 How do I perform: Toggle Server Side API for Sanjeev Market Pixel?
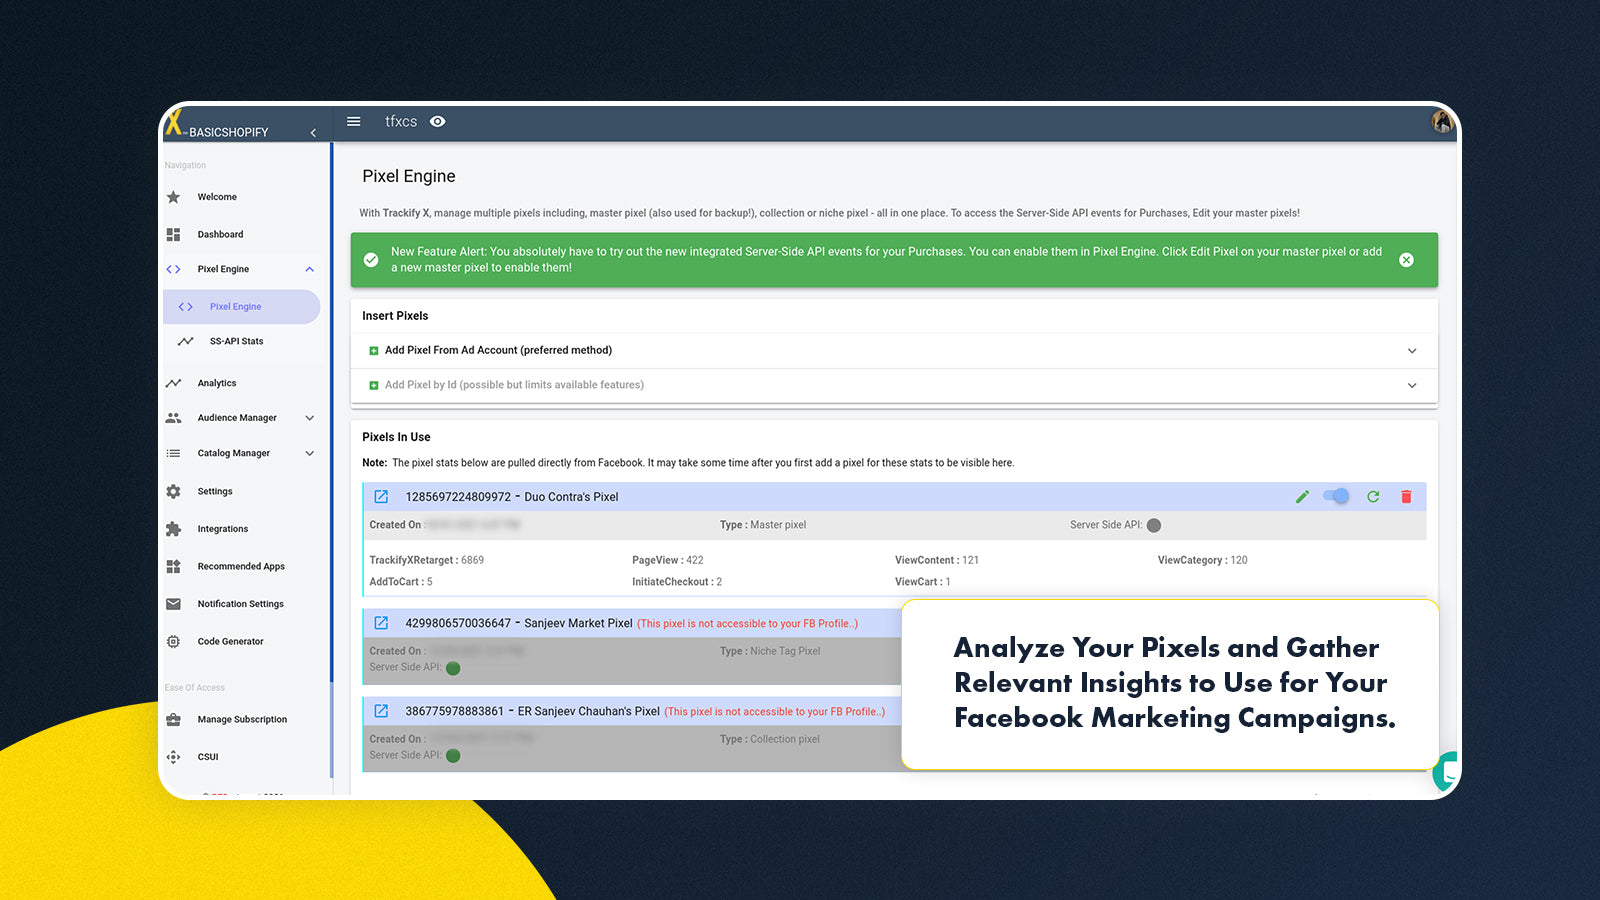click(453, 668)
